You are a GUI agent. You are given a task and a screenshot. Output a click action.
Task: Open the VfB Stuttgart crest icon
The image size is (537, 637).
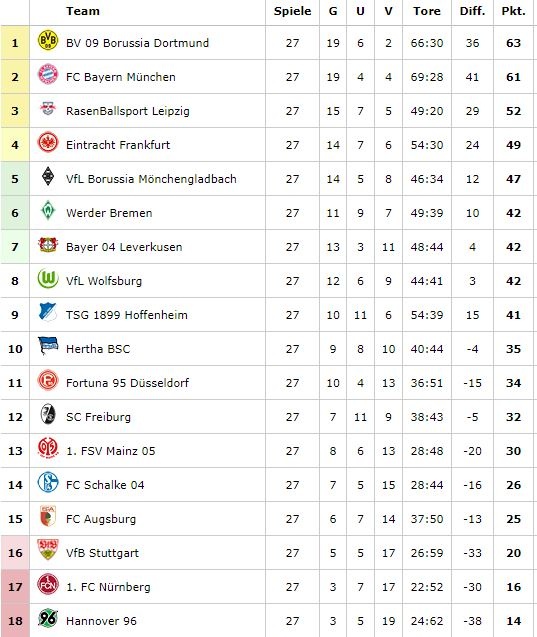tap(48, 550)
